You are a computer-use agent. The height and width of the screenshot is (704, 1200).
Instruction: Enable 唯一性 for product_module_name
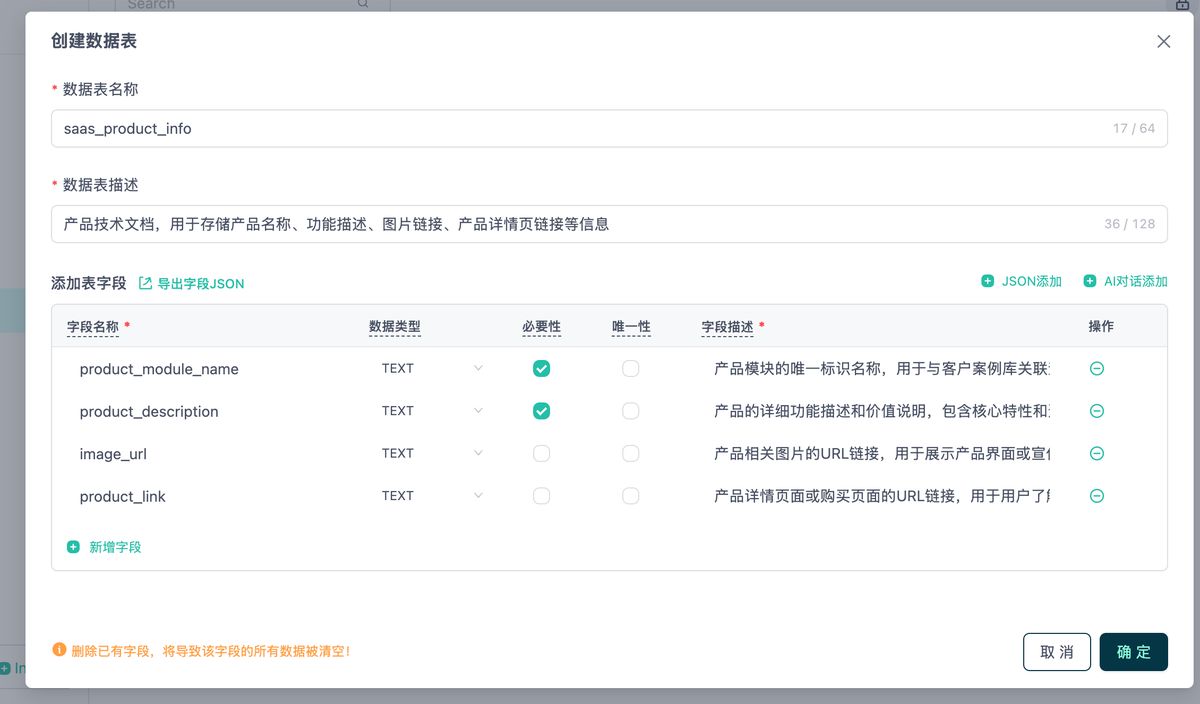pyautogui.click(x=630, y=368)
